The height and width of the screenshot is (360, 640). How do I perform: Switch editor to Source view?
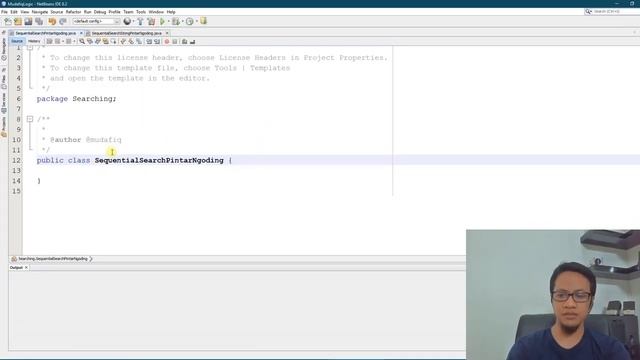tap(17, 41)
